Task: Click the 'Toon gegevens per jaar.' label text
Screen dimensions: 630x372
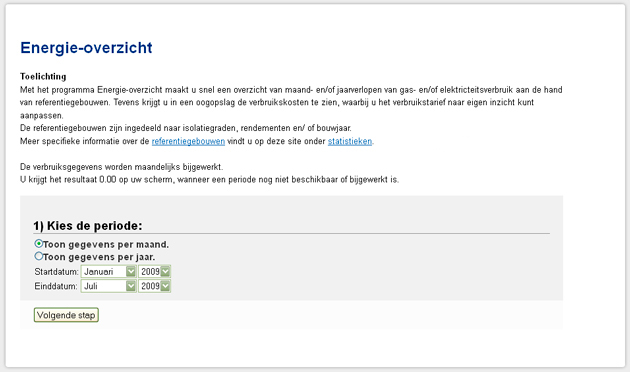Action: (99, 257)
